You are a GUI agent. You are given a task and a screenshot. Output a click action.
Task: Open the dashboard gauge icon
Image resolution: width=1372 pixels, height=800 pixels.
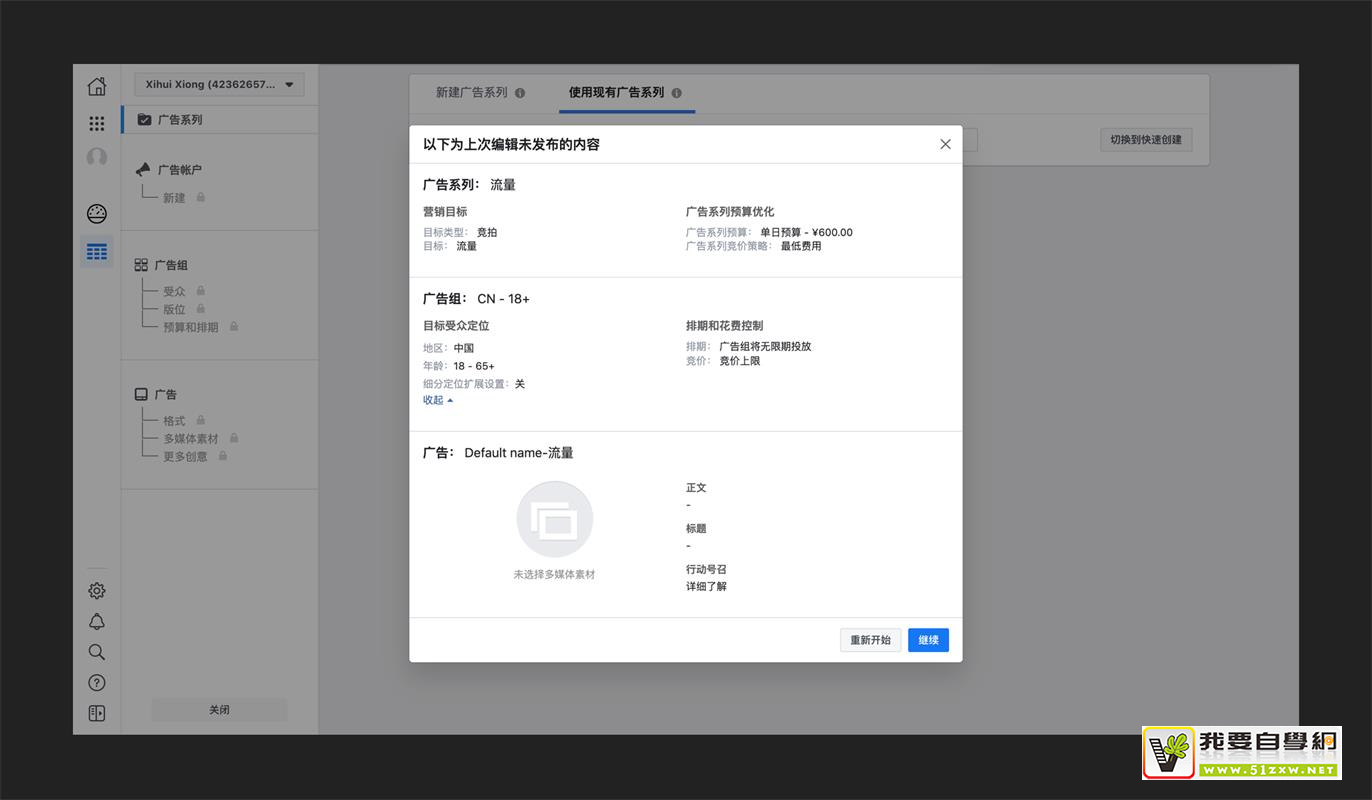pyautogui.click(x=97, y=214)
